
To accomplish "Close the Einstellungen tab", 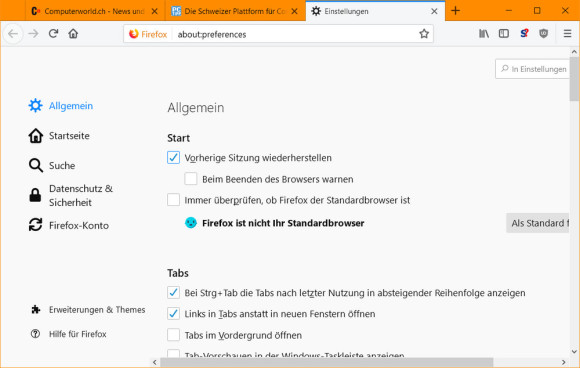I will [434, 11].
